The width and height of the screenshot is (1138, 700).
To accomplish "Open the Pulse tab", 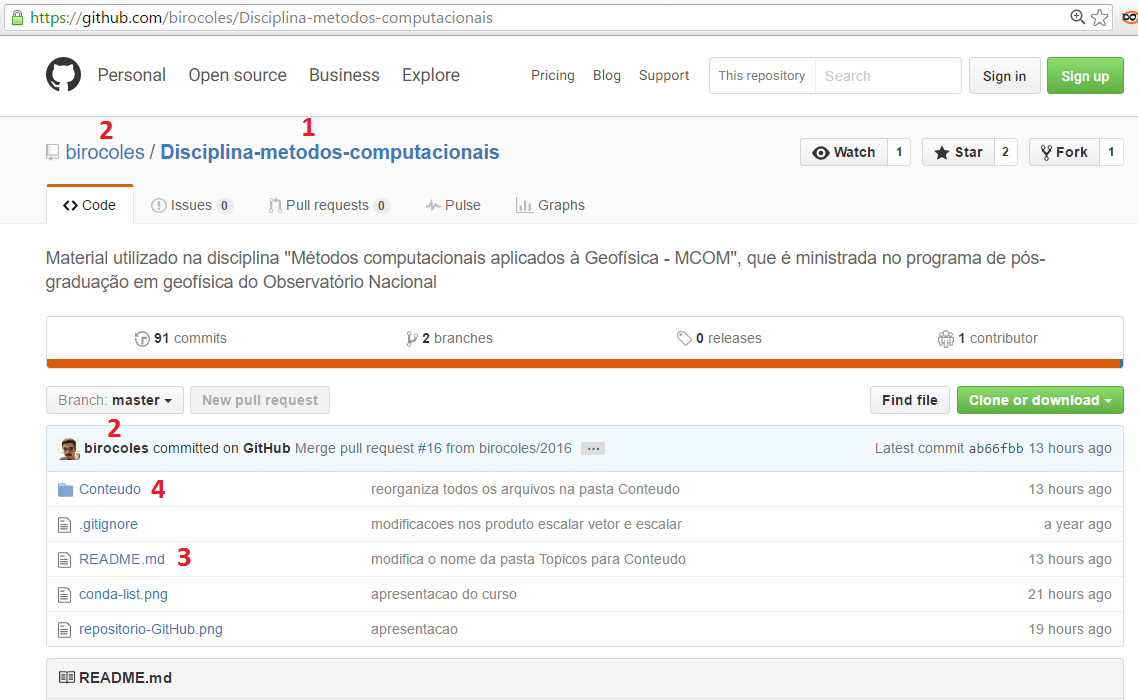I will (x=453, y=205).
